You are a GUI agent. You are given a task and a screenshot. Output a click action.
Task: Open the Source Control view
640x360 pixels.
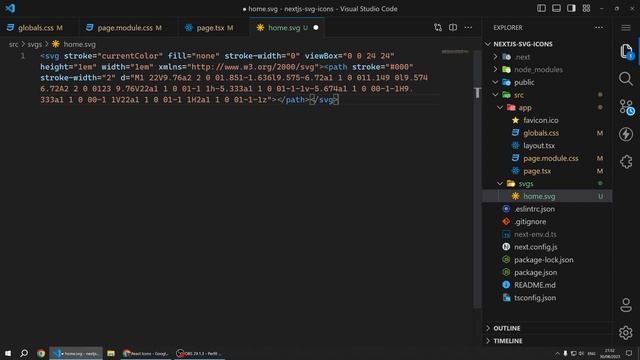(x=626, y=107)
